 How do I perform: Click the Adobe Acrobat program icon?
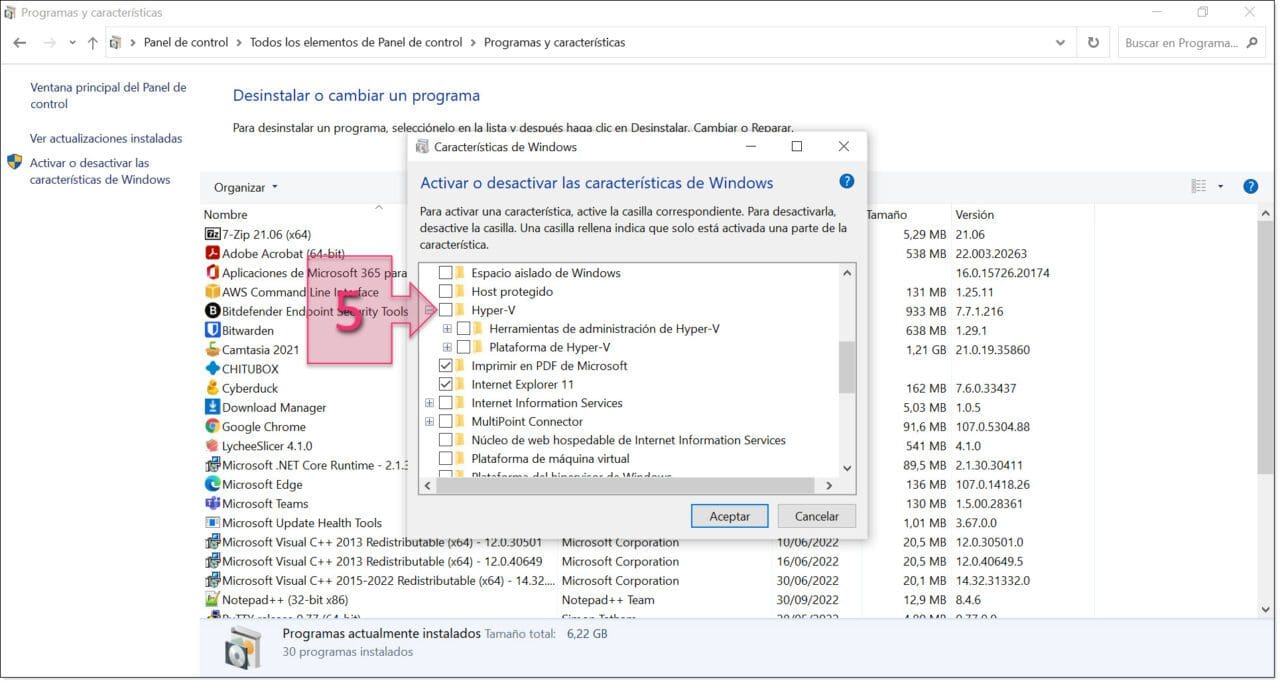[x=212, y=253]
